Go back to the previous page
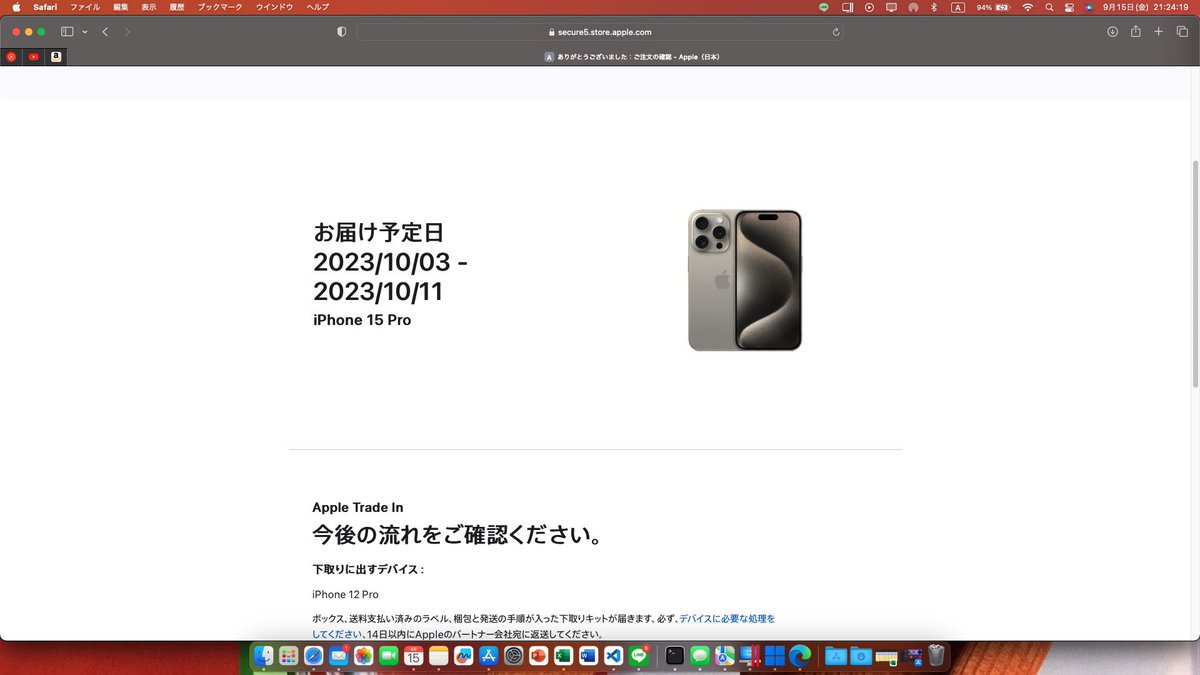This screenshot has height=675, width=1200. point(105,32)
